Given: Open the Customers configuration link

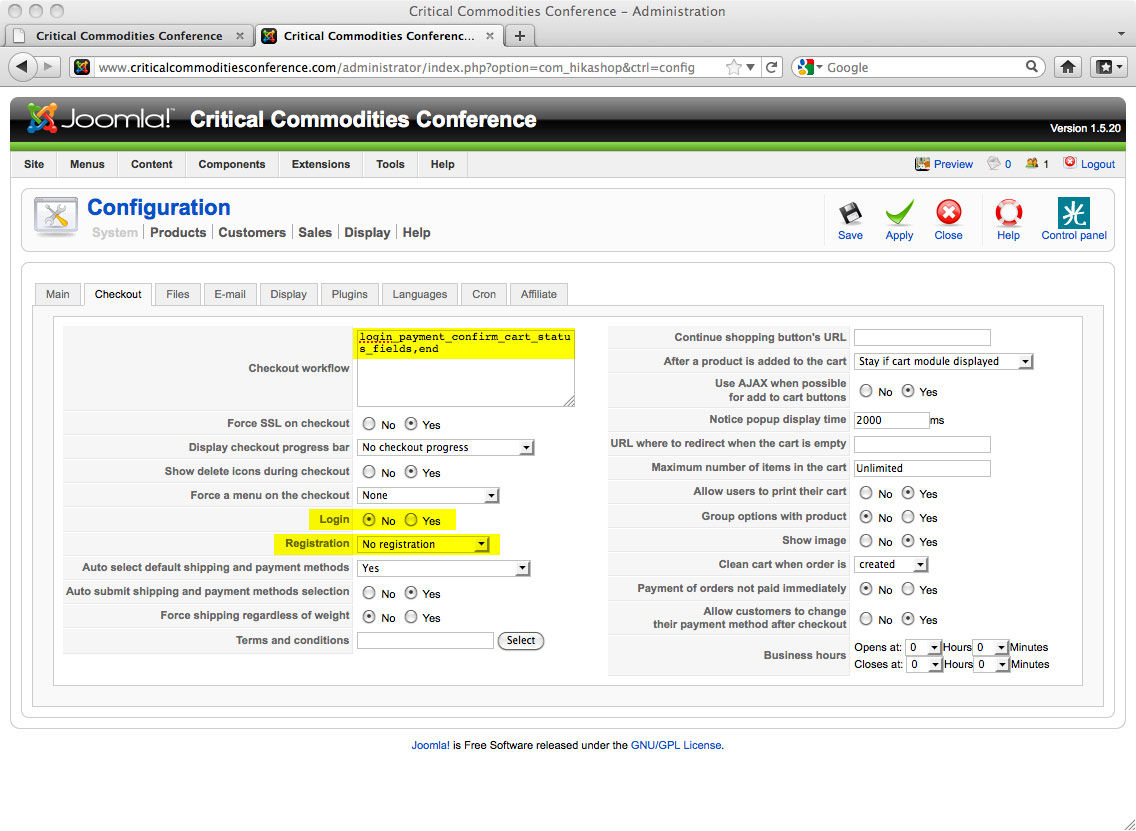Looking at the screenshot, I should [252, 233].
